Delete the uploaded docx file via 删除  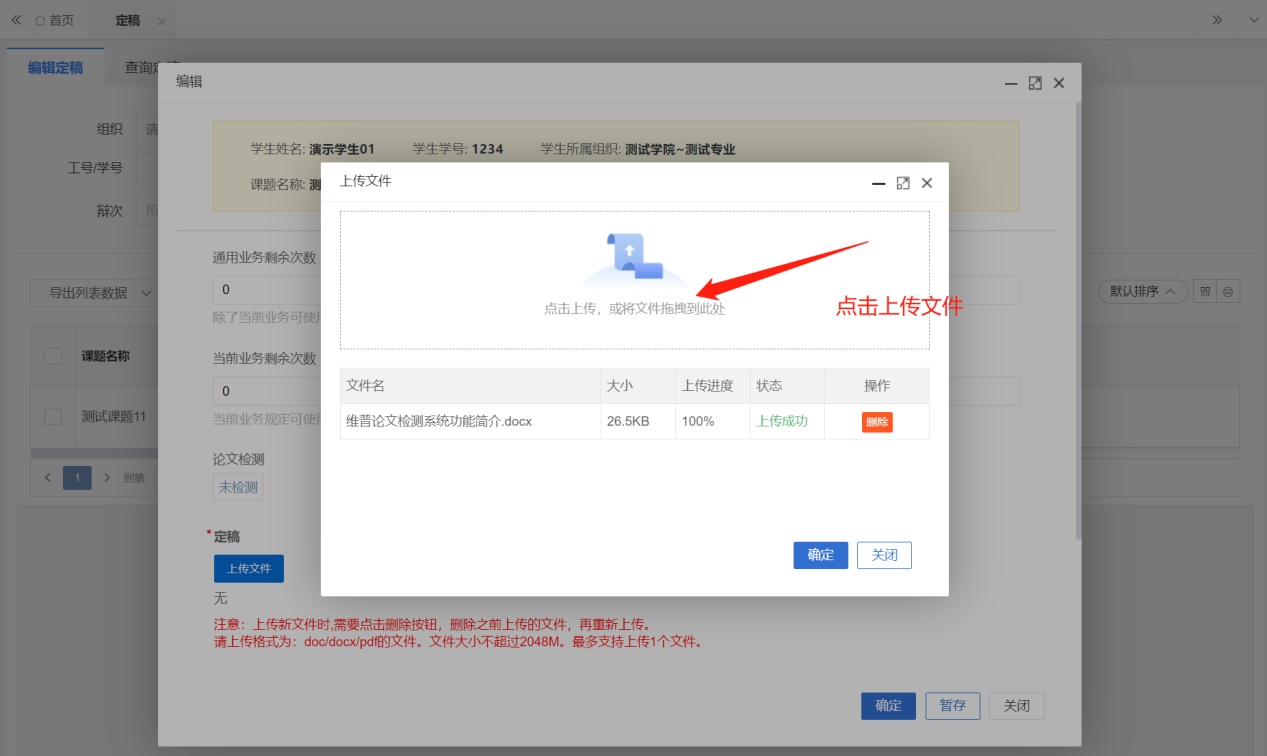(x=877, y=422)
